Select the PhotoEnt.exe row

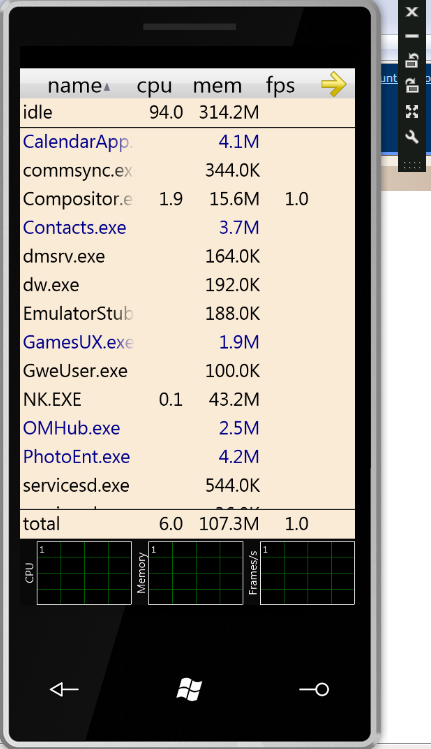[187, 457]
